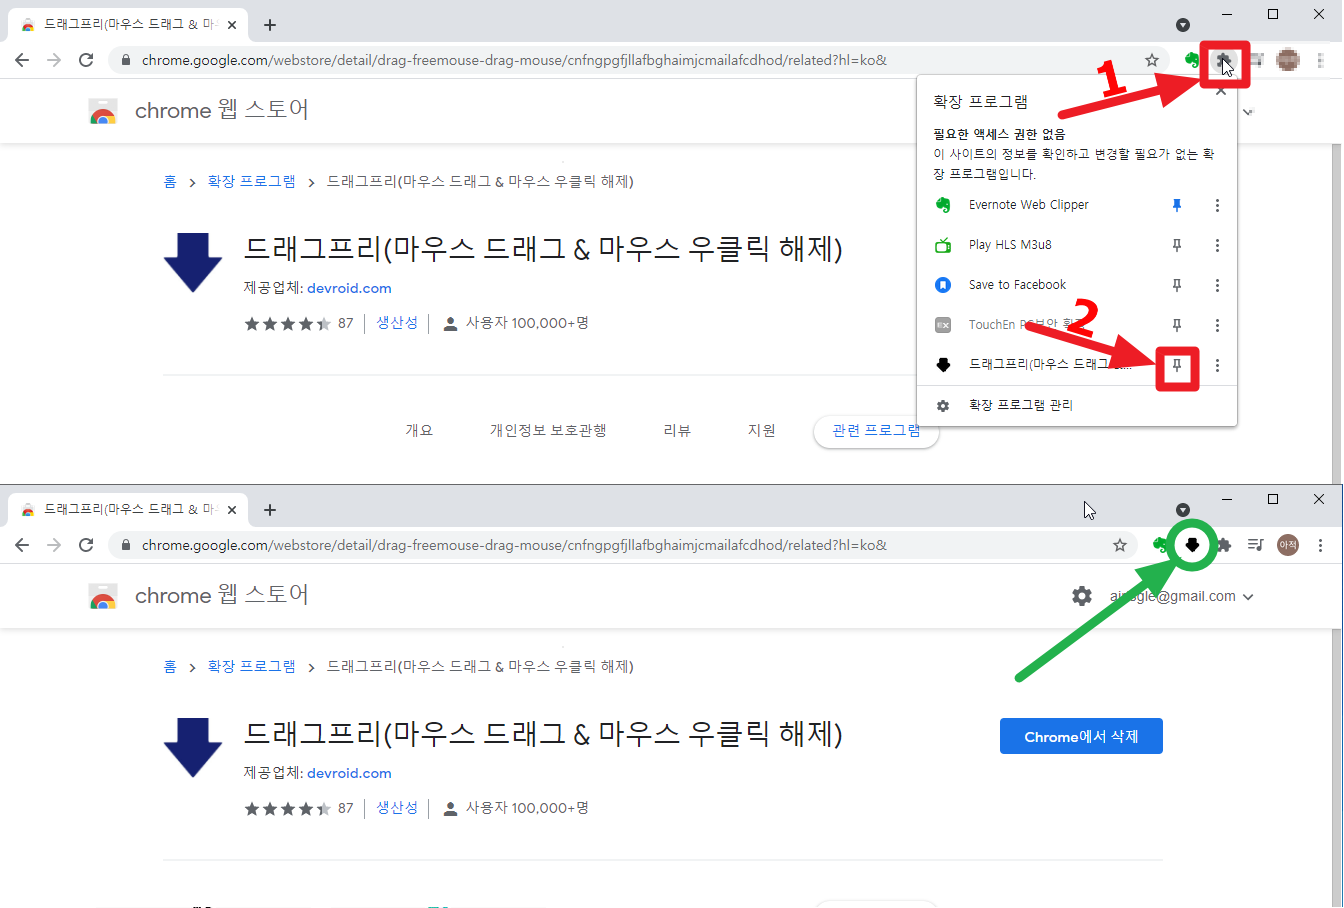Screen dimensions: 1344x908
Task: Click the pinned DragFree black arrow toolbar icon
Action: 1192,545
